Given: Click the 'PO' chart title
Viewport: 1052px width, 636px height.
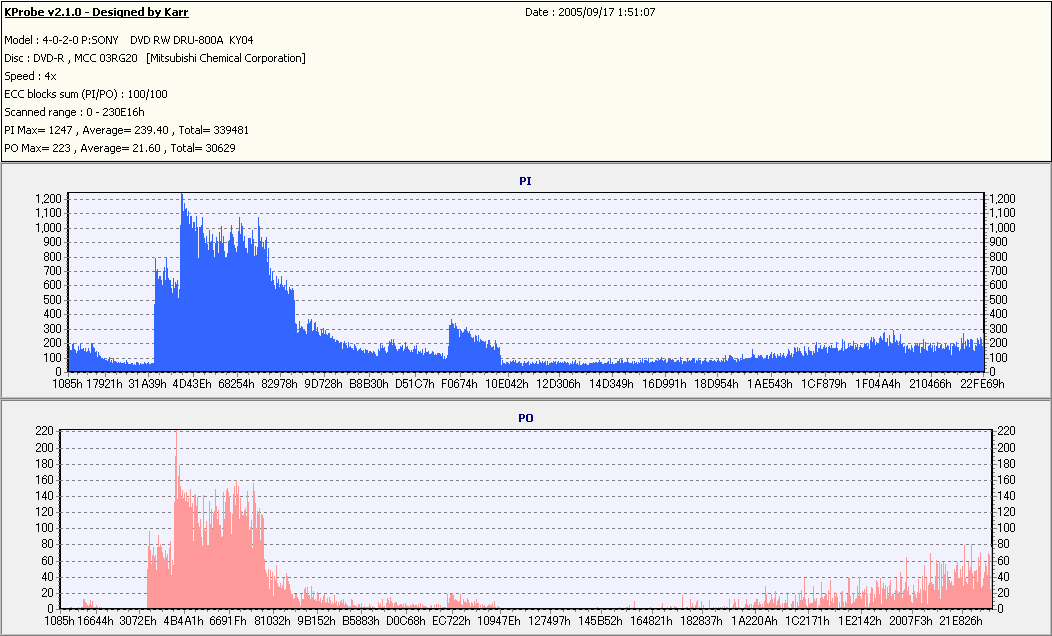Looking at the screenshot, I should (x=526, y=418).
